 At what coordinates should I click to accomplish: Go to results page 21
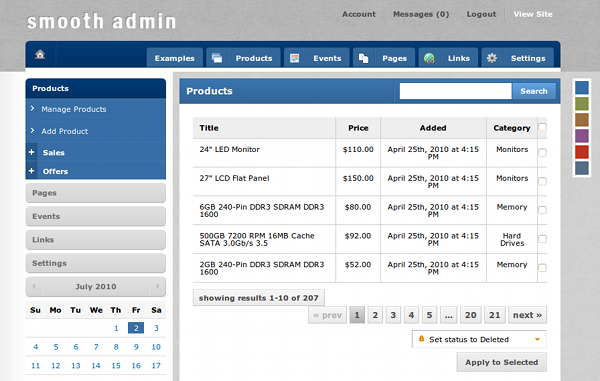(x=494, y=315)
